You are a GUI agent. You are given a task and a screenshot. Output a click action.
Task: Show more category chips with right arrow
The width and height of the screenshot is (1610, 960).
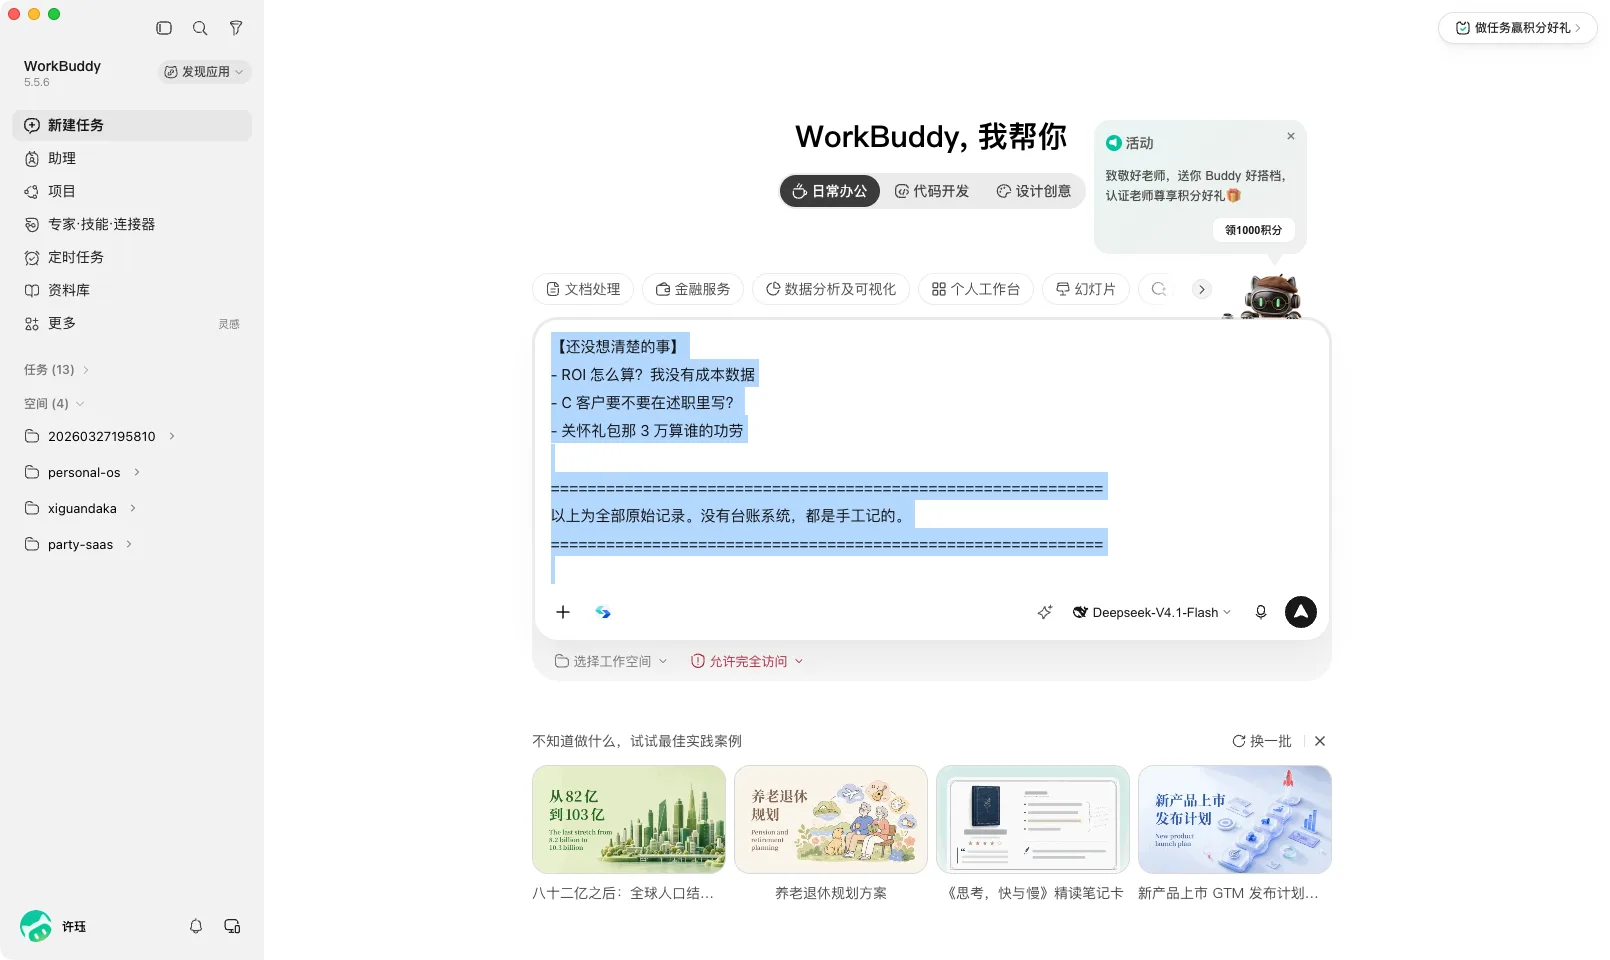pos(1202,289)
